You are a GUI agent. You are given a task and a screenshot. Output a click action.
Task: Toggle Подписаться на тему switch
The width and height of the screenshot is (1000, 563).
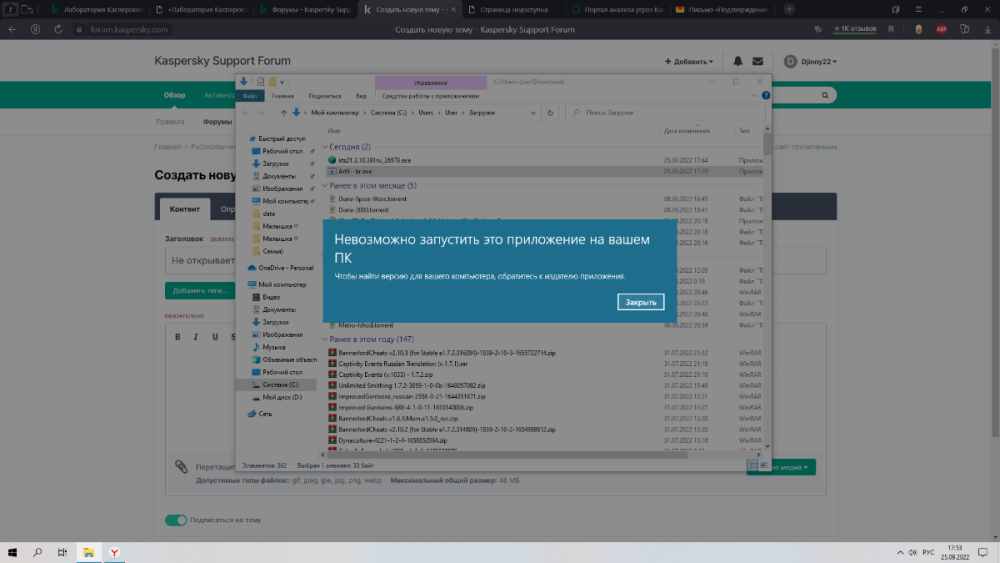click(x=176, y=520)
